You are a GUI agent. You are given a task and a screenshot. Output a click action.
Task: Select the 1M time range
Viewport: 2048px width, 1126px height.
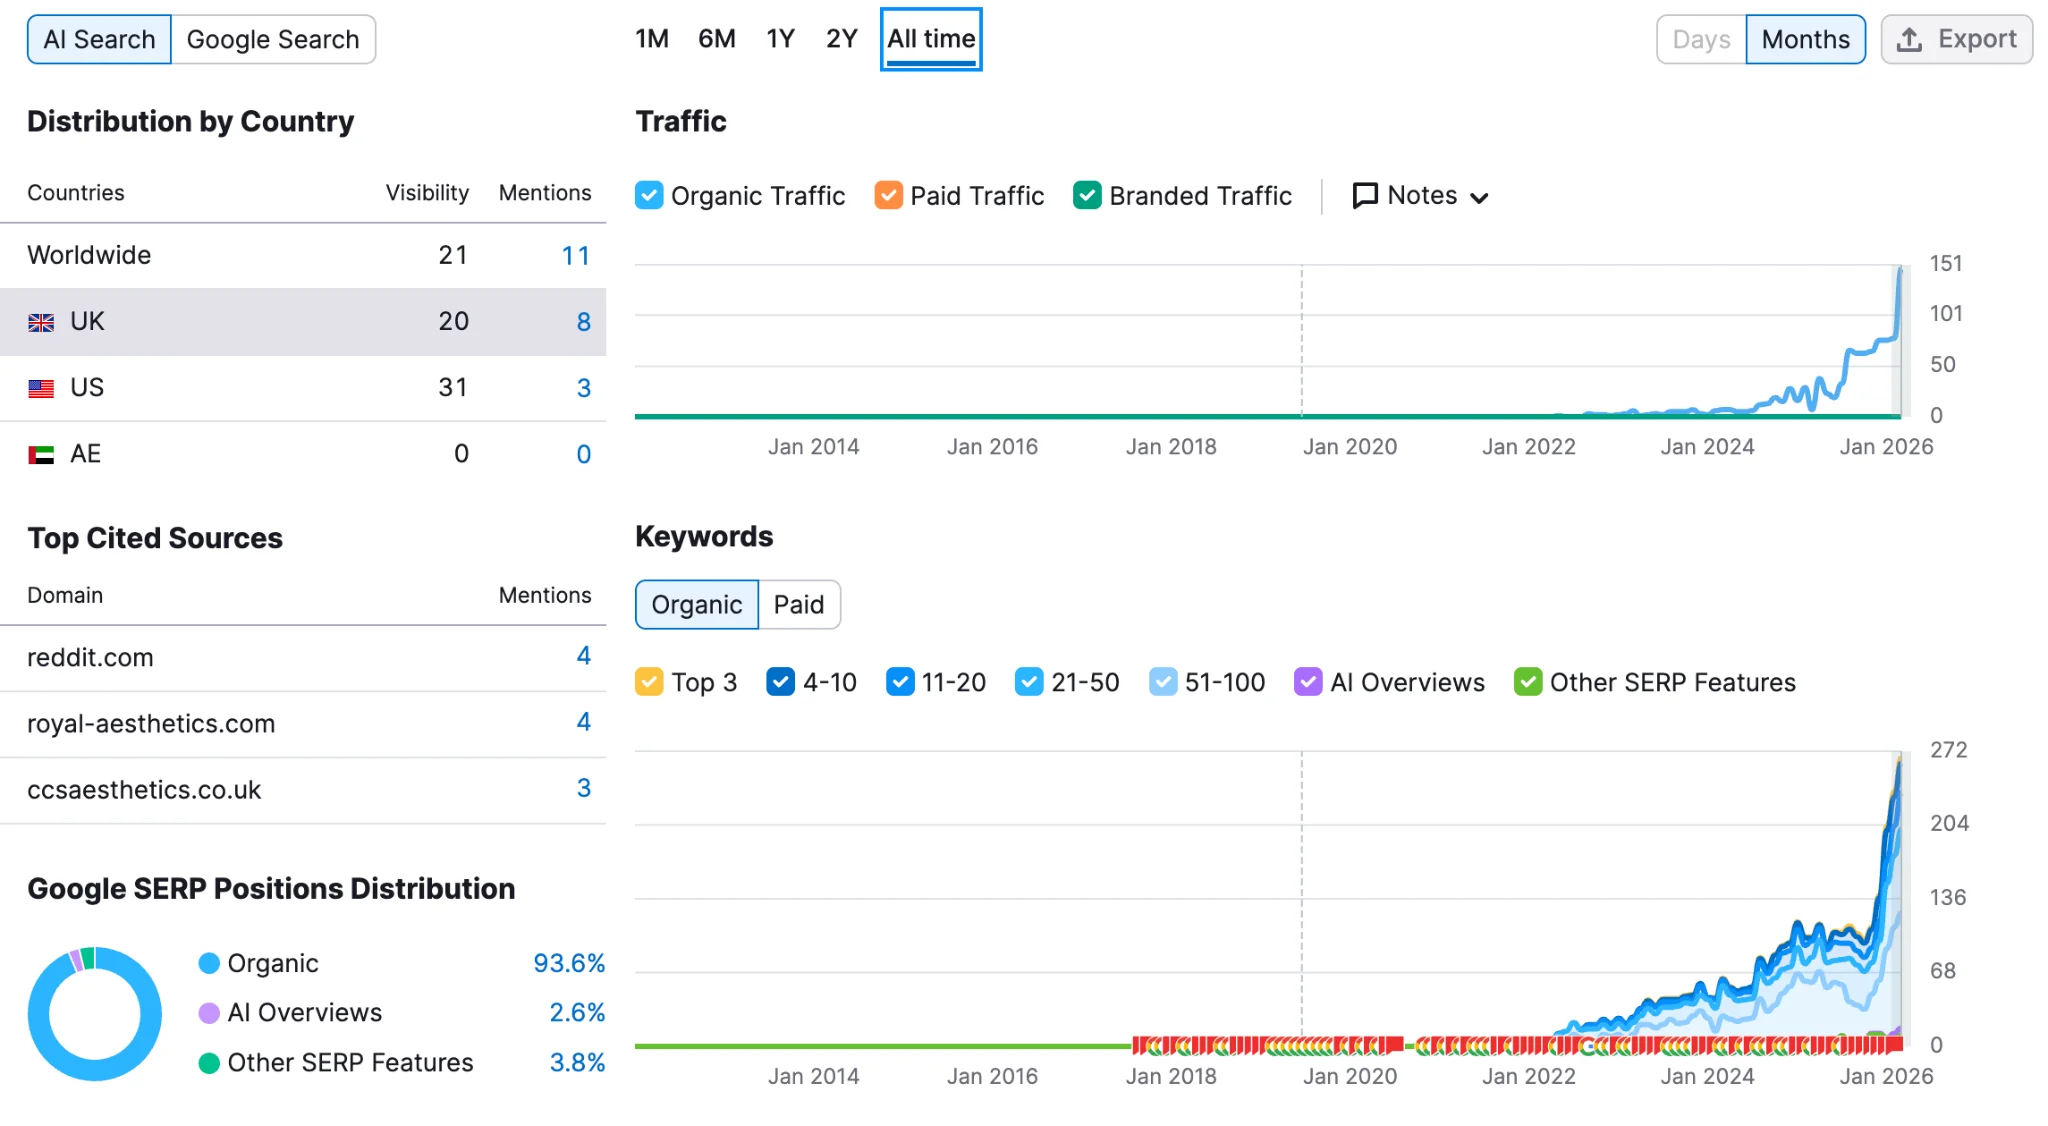[652, 39]
